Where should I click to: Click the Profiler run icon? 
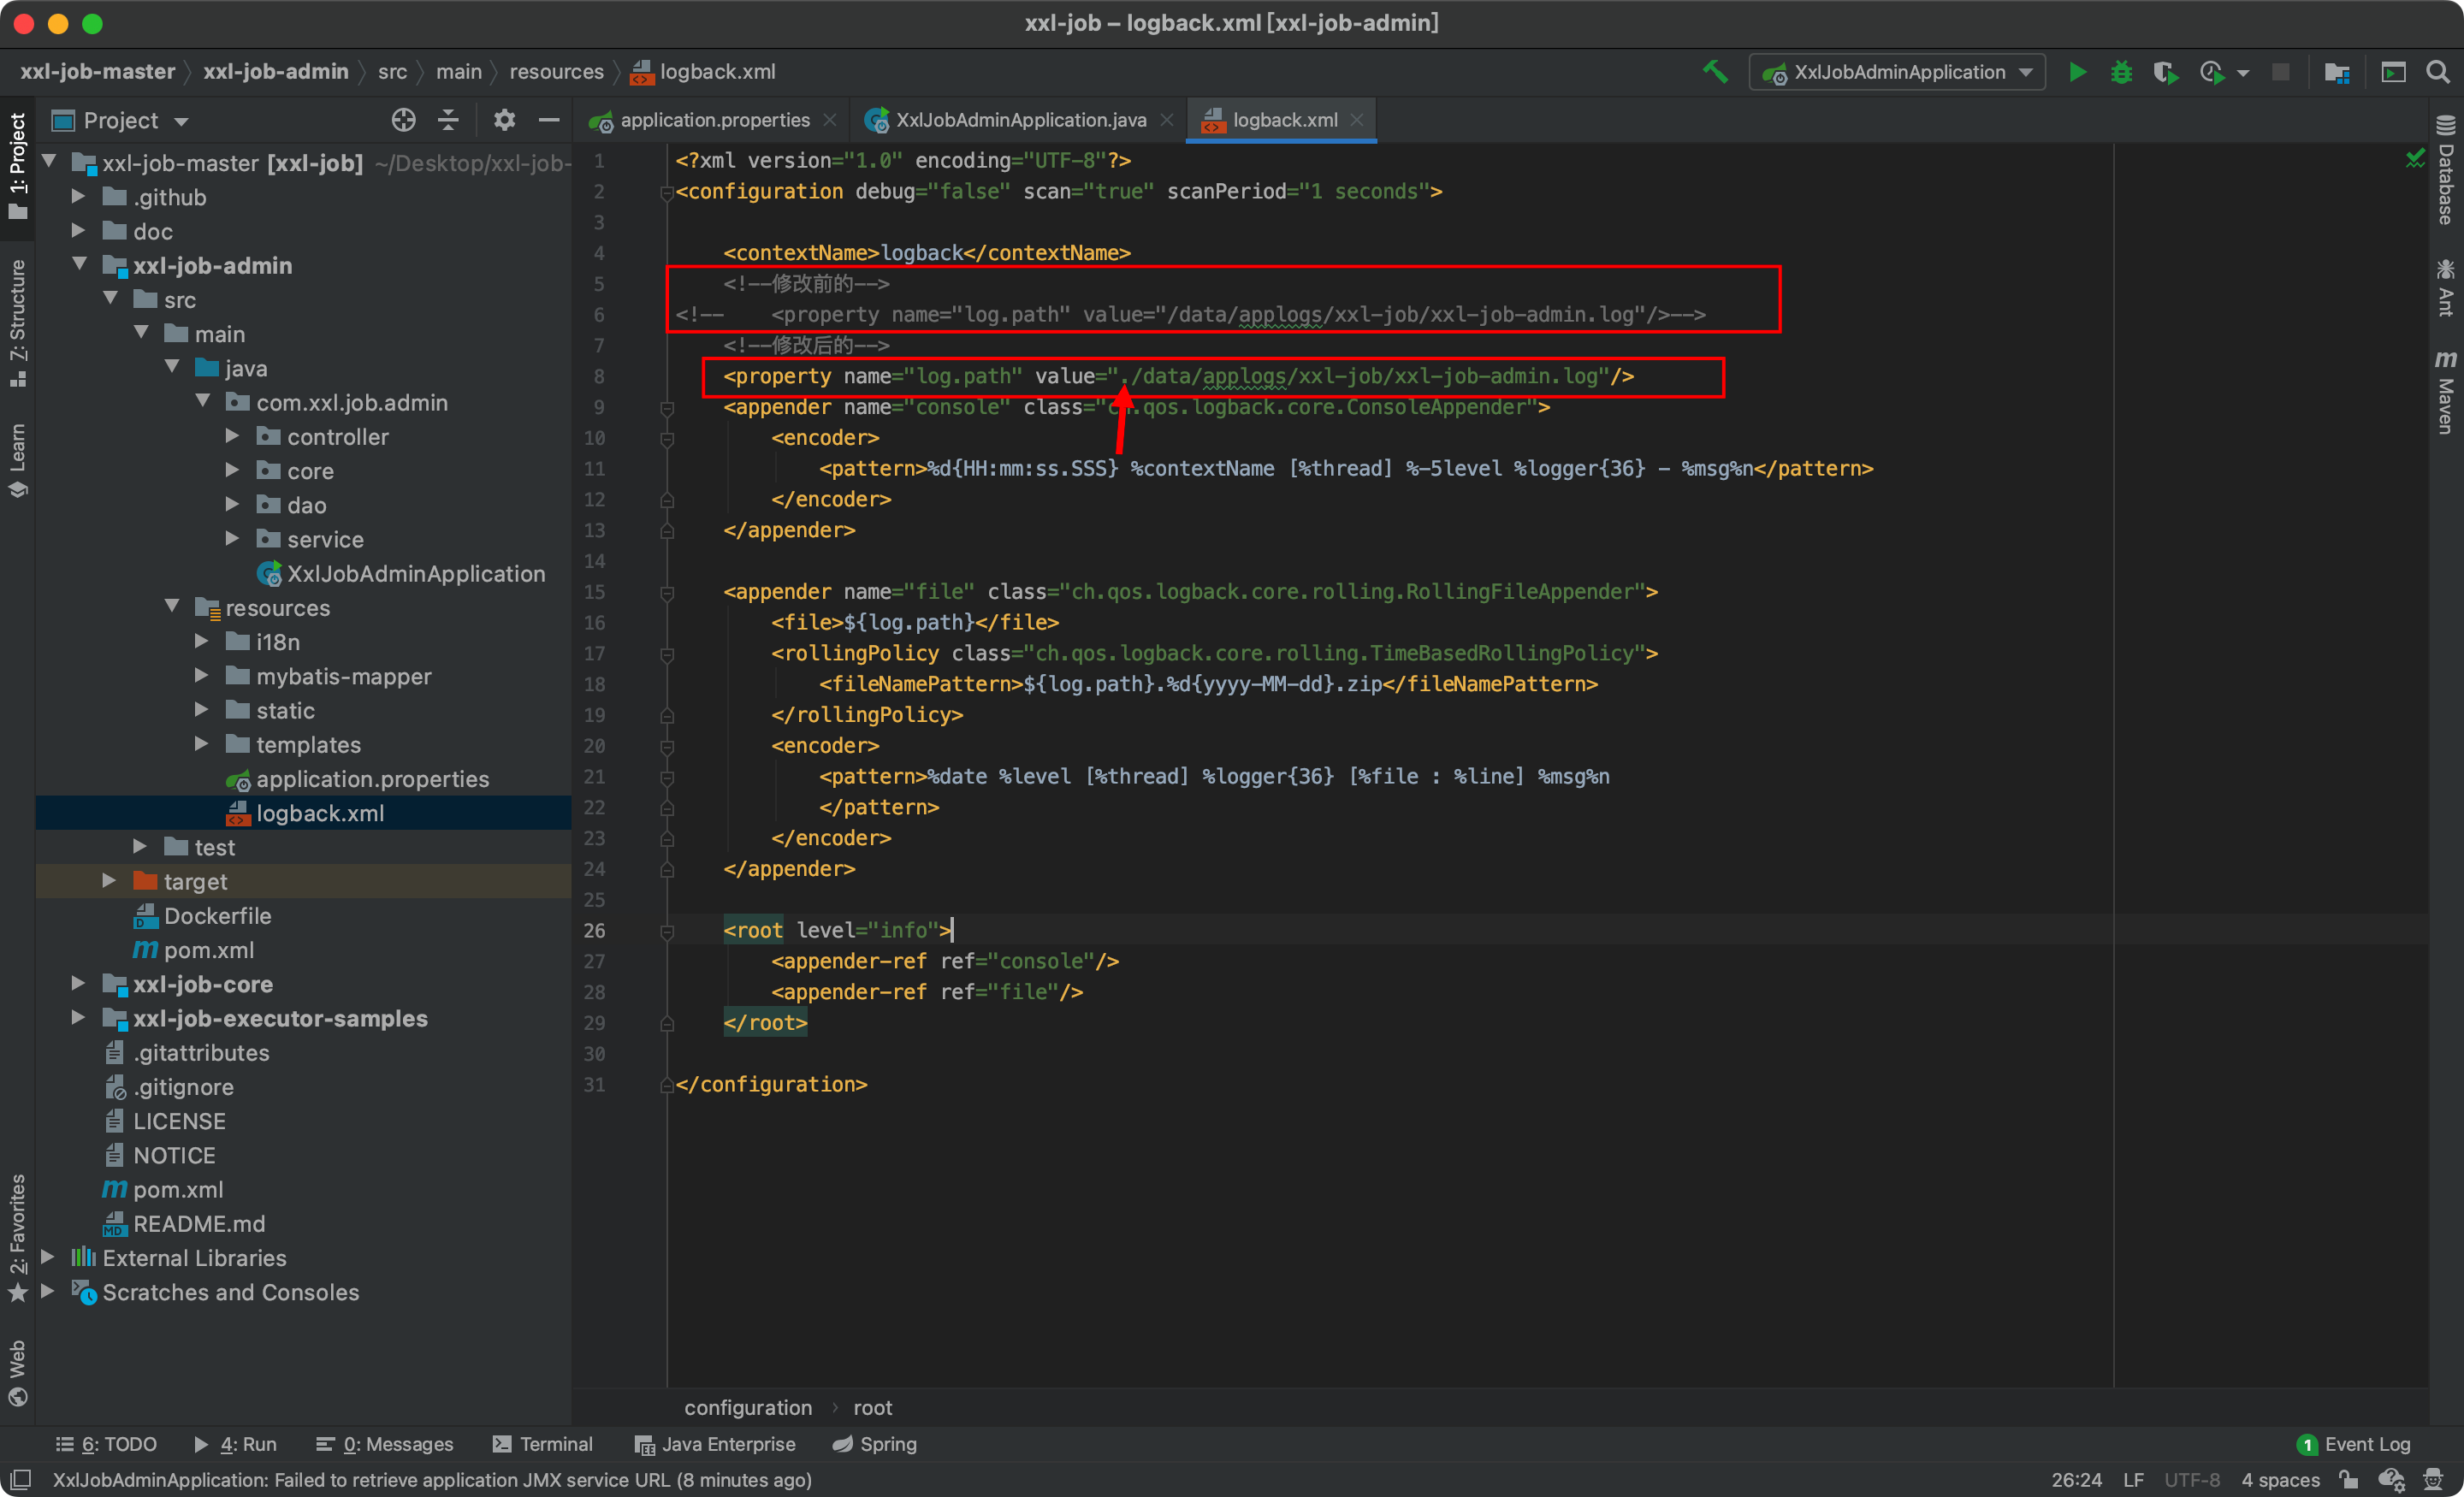pos(2211,72)
